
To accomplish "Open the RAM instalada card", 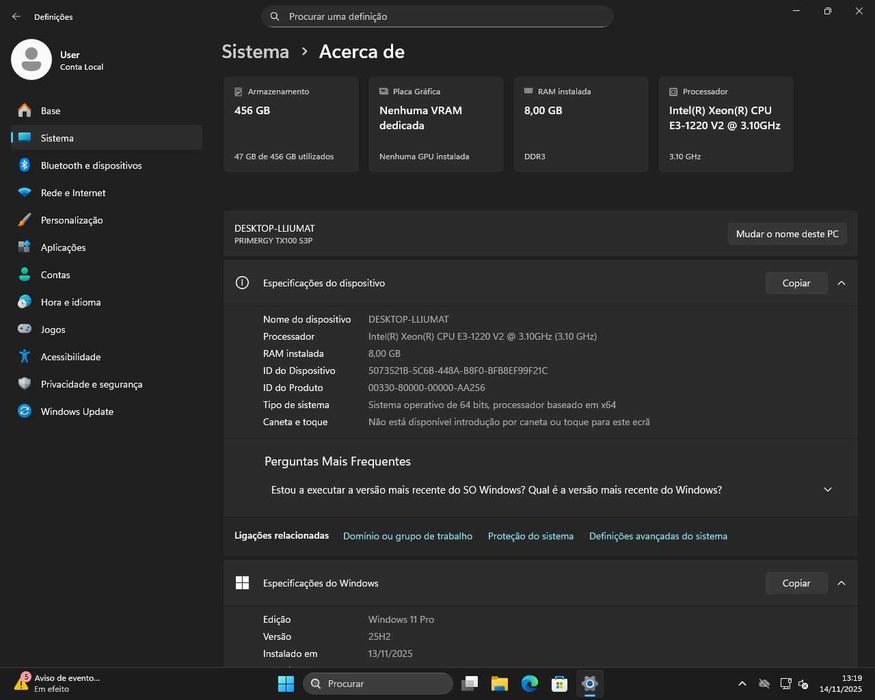I will pyautogui.click(x=581, y=124).
